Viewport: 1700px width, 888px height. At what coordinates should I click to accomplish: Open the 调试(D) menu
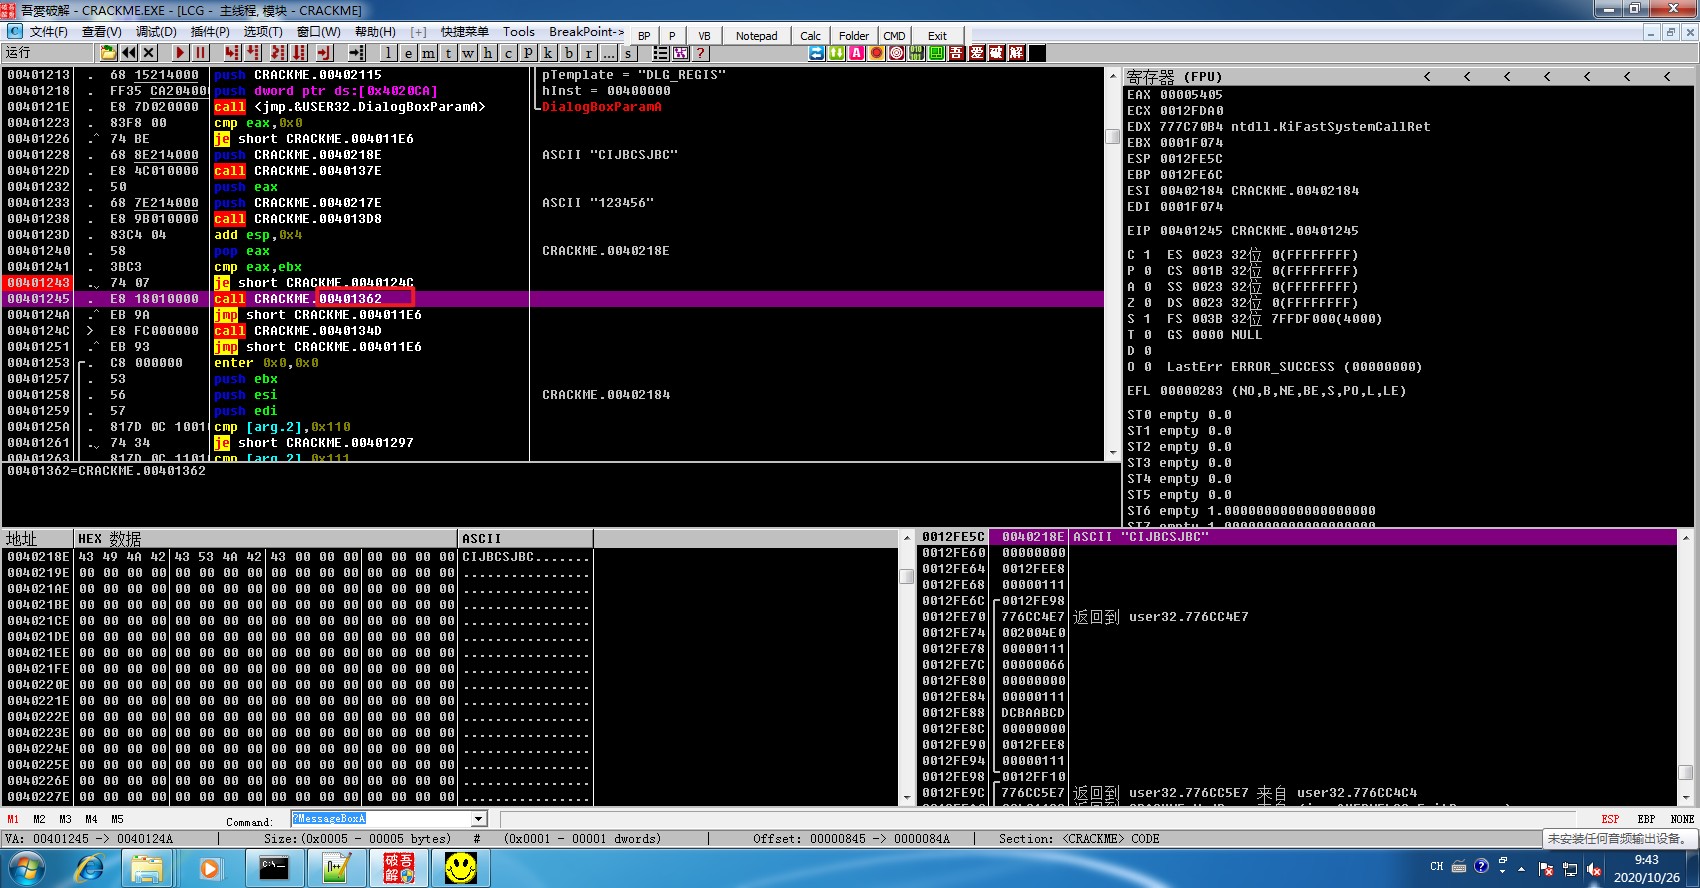coord(156,32)
